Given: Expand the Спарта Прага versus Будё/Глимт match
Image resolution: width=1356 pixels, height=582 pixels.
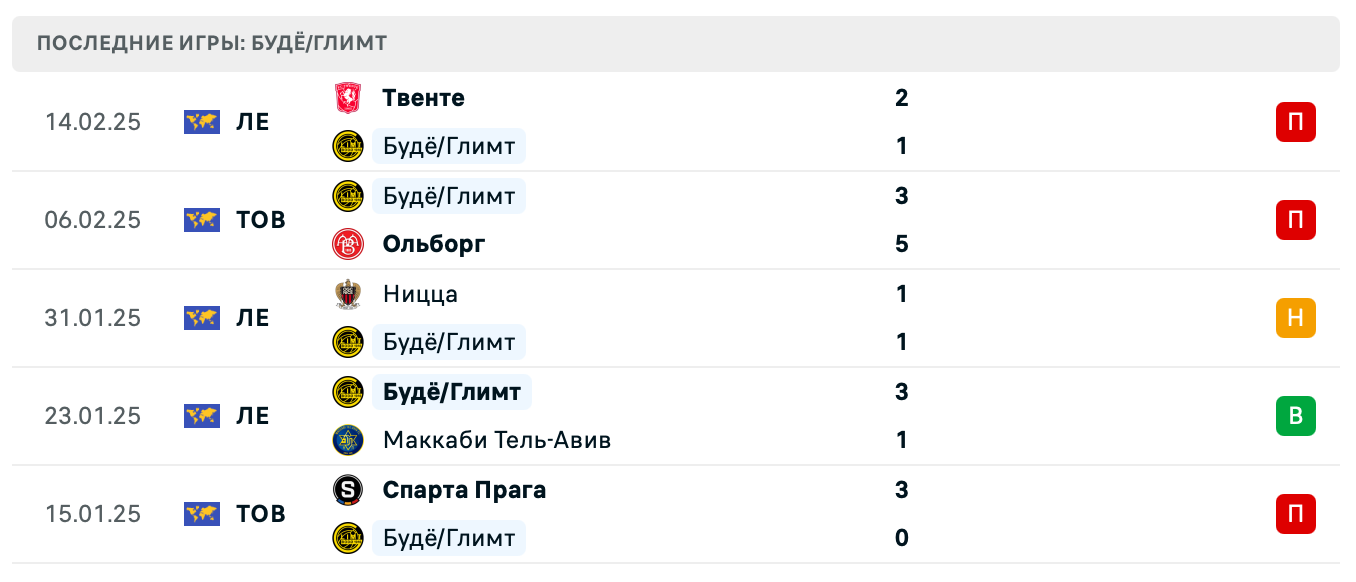Looking at the screenshot, I should click(x=678, y=514).
